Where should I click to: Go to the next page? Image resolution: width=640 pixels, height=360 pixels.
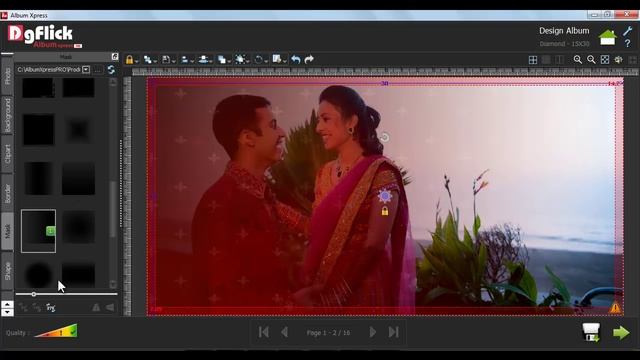tap(373, 332)
